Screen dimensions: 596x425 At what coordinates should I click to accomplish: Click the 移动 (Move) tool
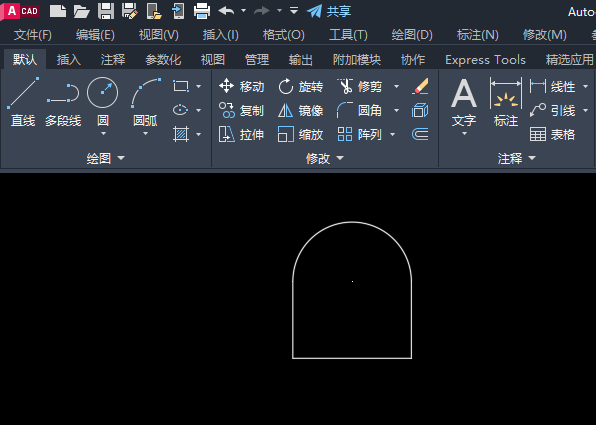(241, 87)
